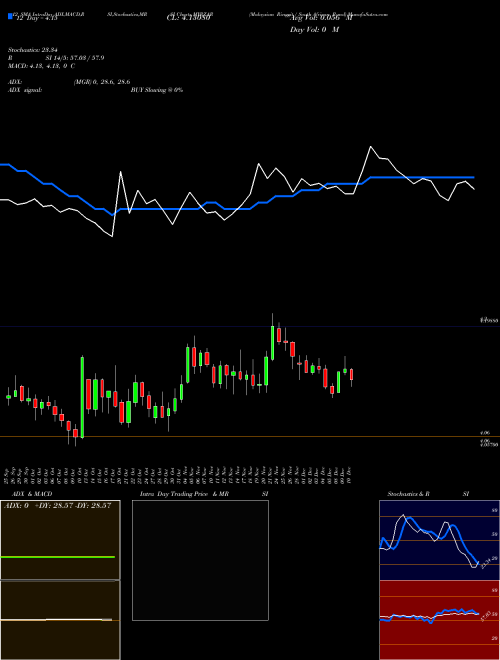The image size is (500, 660).
Task: Select the '12 Day = 4.13' label
Action: [x=36, y=19]
